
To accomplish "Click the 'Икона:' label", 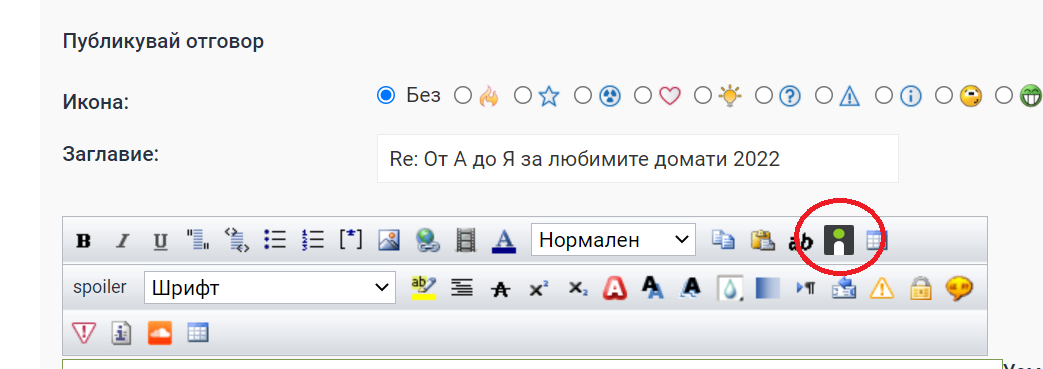I will click(96, 102).
